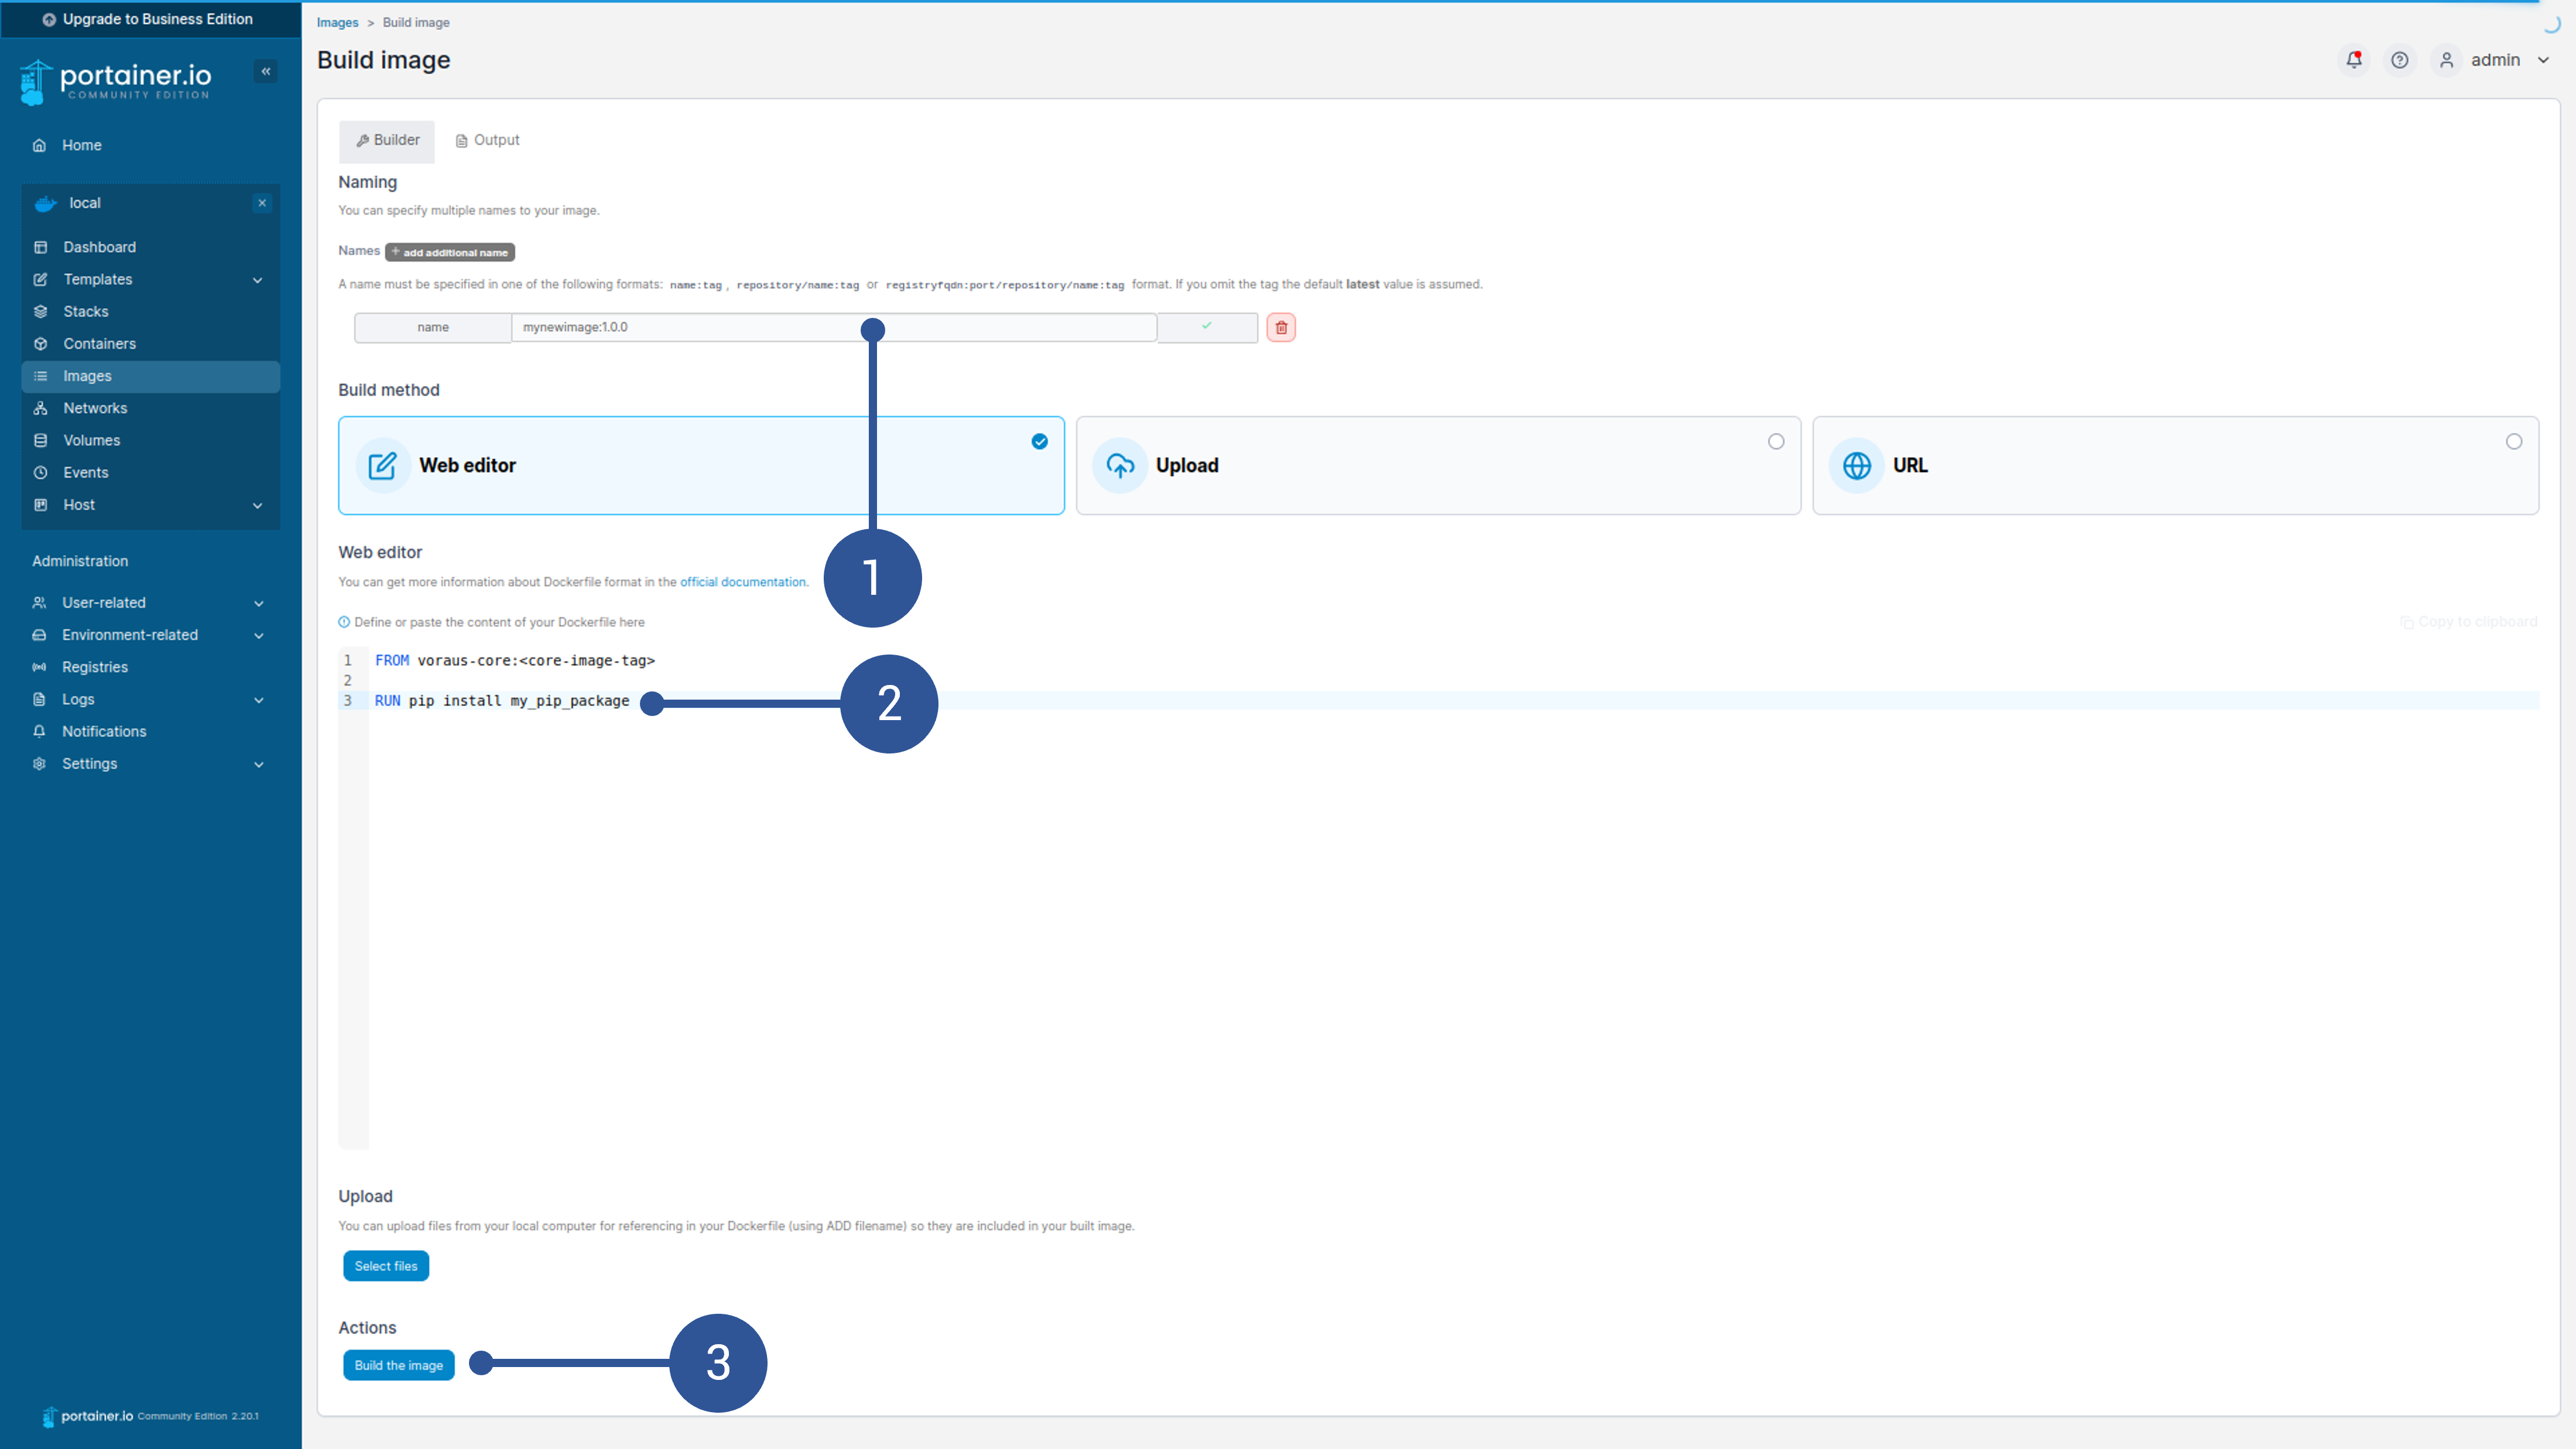
Task: Open Registries in Administration section
Action: (x=94, y=667)
